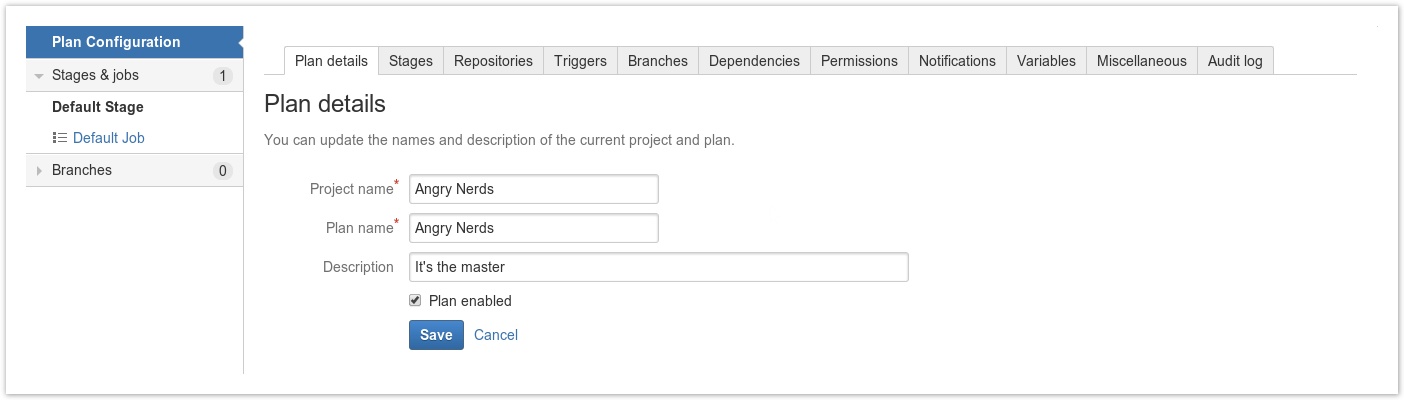Open the Permissions tab
This screenshot has width=1404, height=400.
(859, 61)
